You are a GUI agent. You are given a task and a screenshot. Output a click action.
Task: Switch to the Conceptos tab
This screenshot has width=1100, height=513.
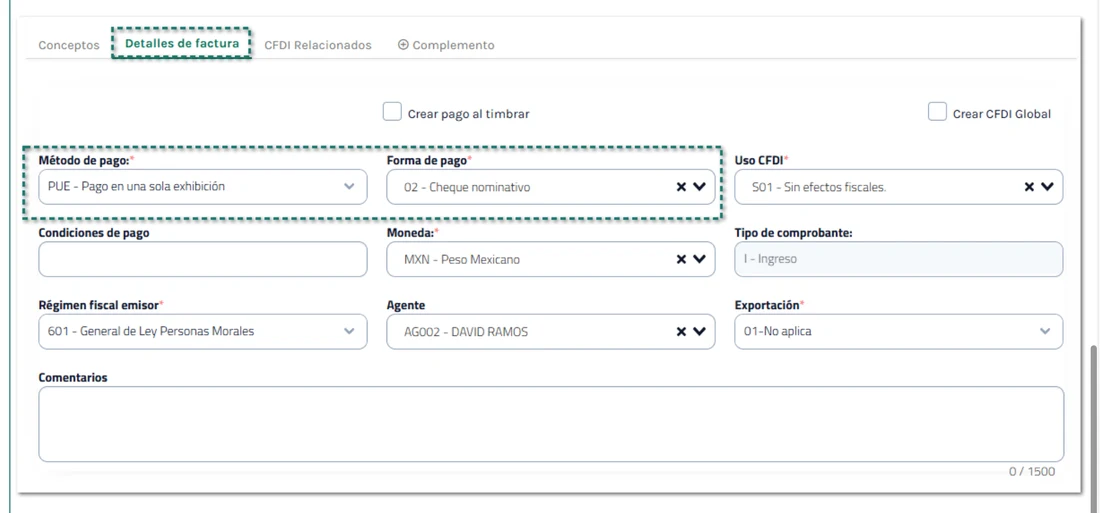click(x=69, y=45)
